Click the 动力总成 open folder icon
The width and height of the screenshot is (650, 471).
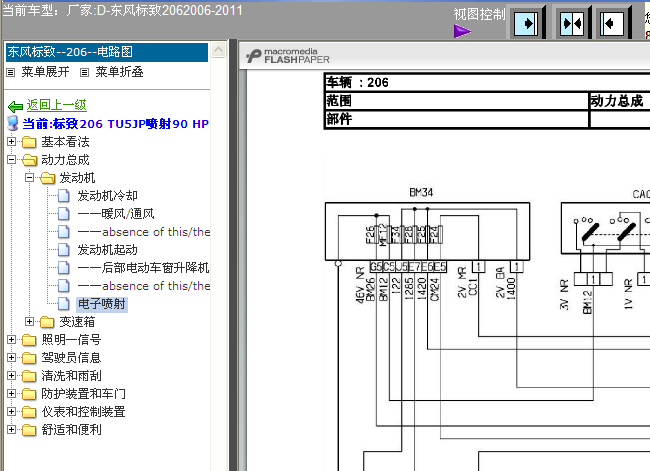tap(29, 160)
